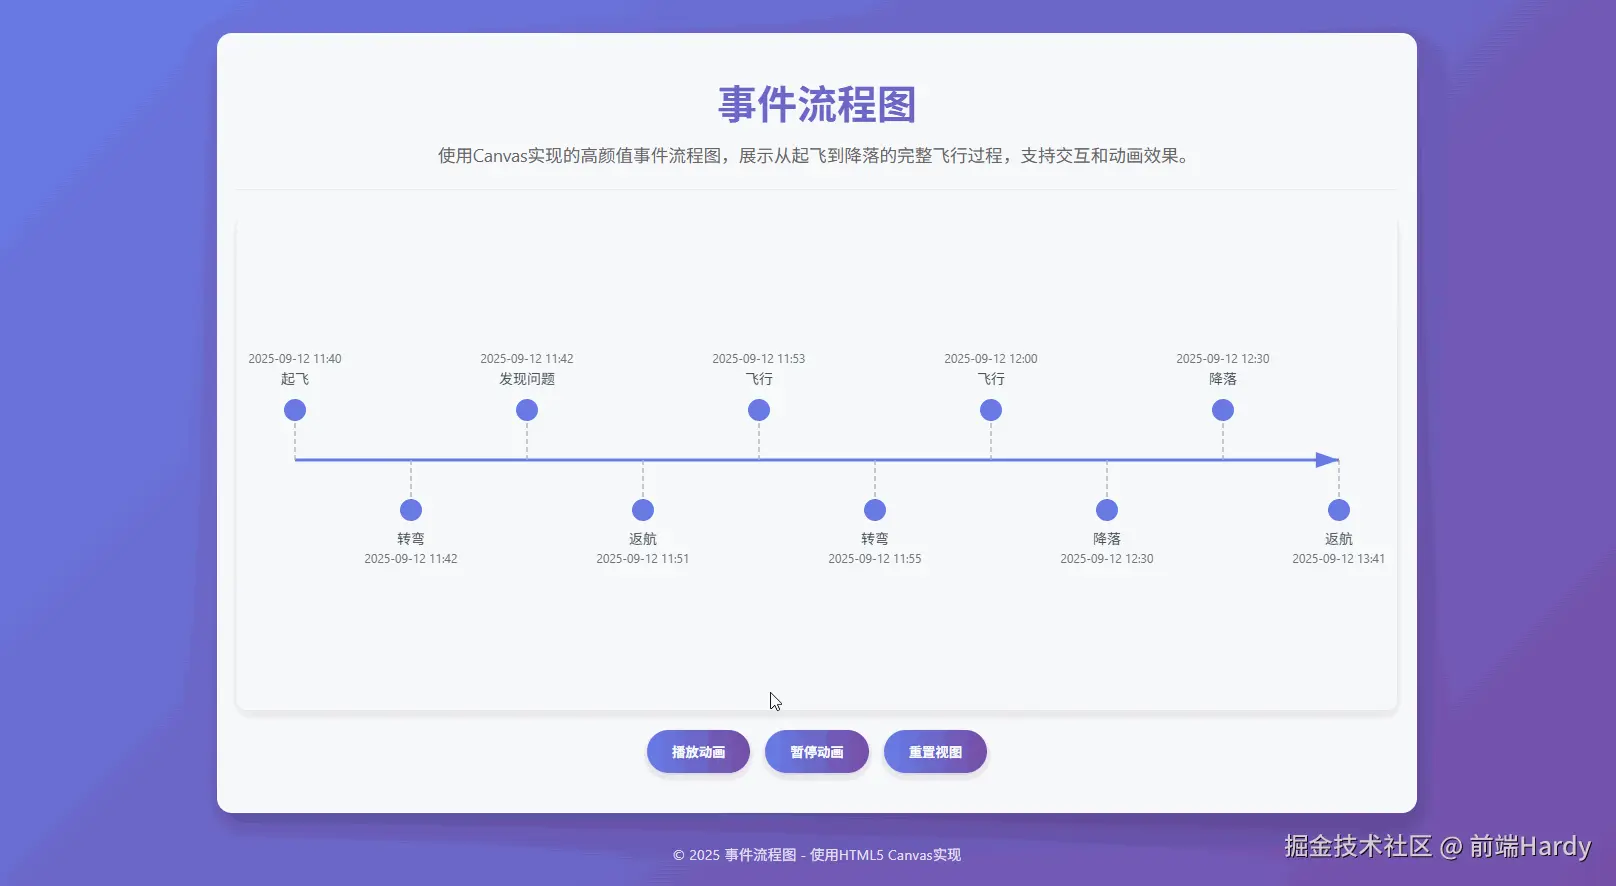This screenshot has height=886, width=1616.
Task: Click the 暂停动画 button
Action: [x=817, y=752]
